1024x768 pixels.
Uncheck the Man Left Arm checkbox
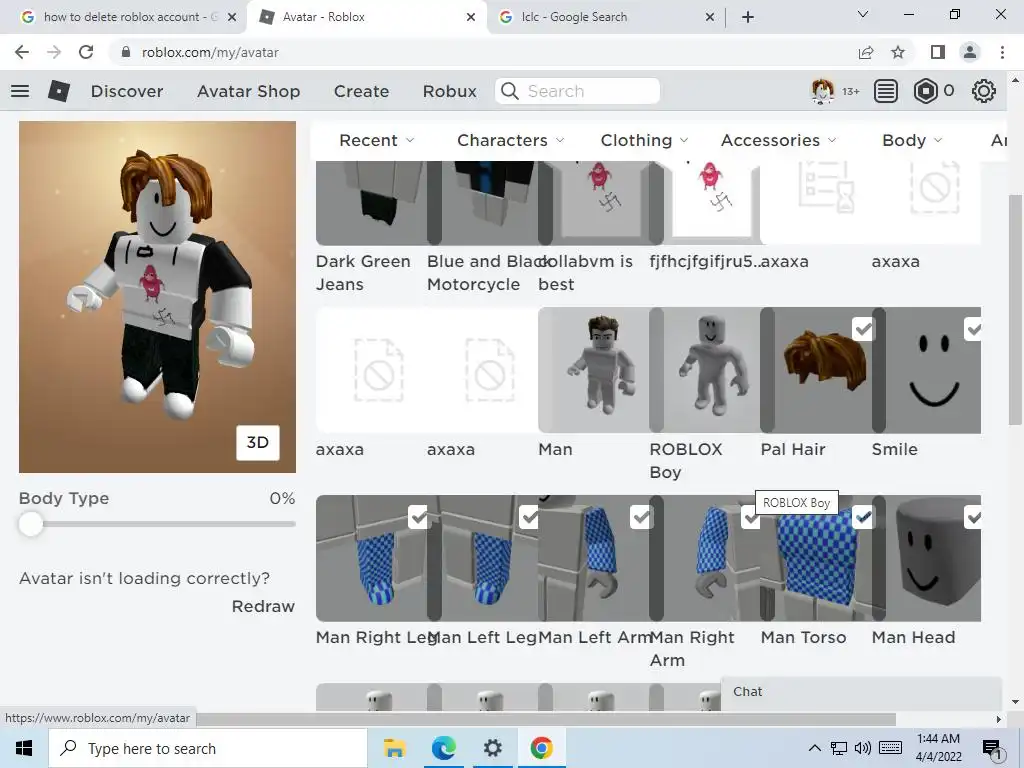(x=641, y=517)
